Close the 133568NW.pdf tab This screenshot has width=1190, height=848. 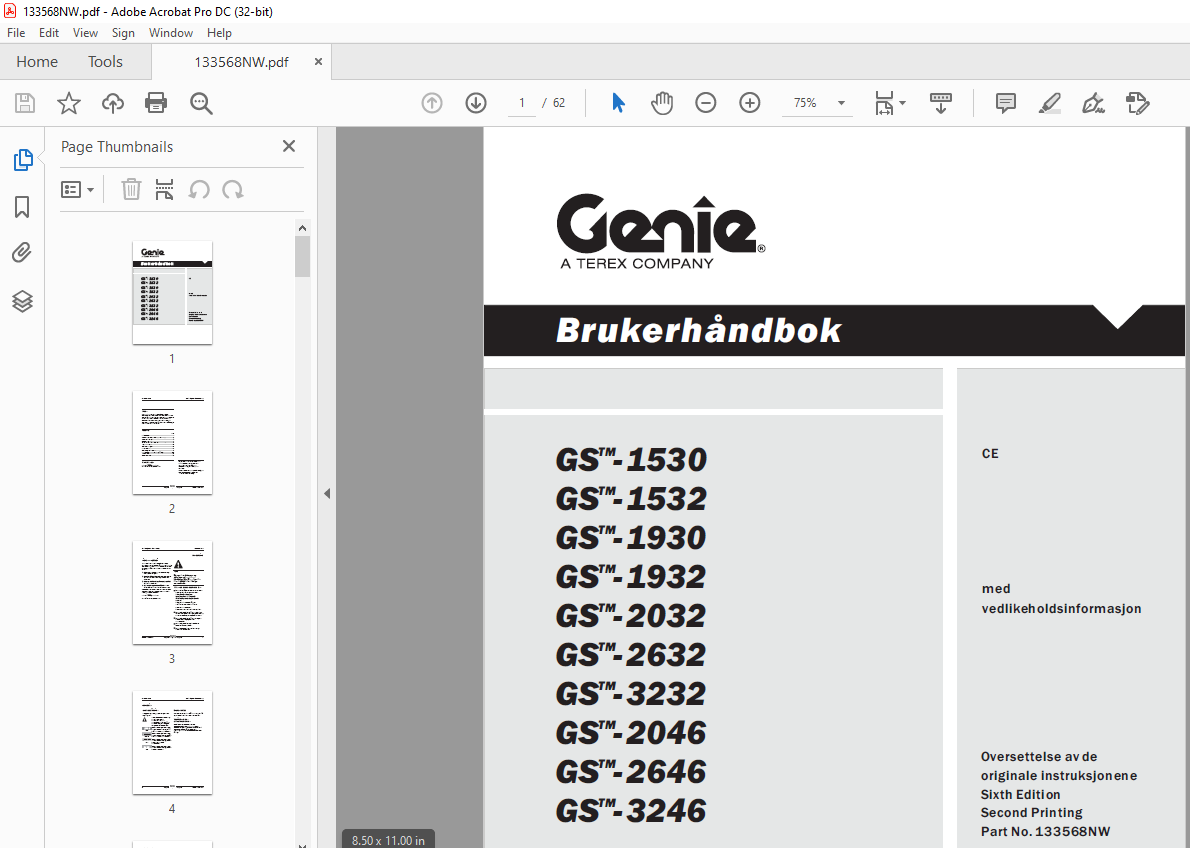[318, 61]
